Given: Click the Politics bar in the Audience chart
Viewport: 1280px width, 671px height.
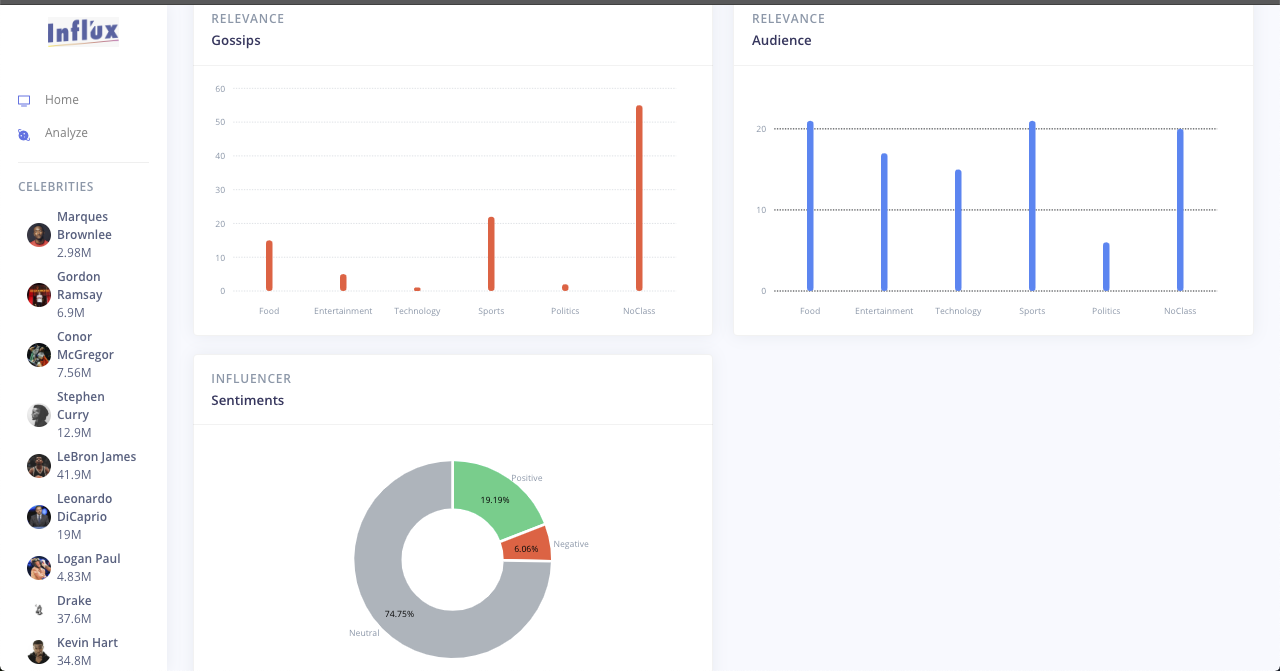Looking at the screenshot, I should click(1106, 267).
